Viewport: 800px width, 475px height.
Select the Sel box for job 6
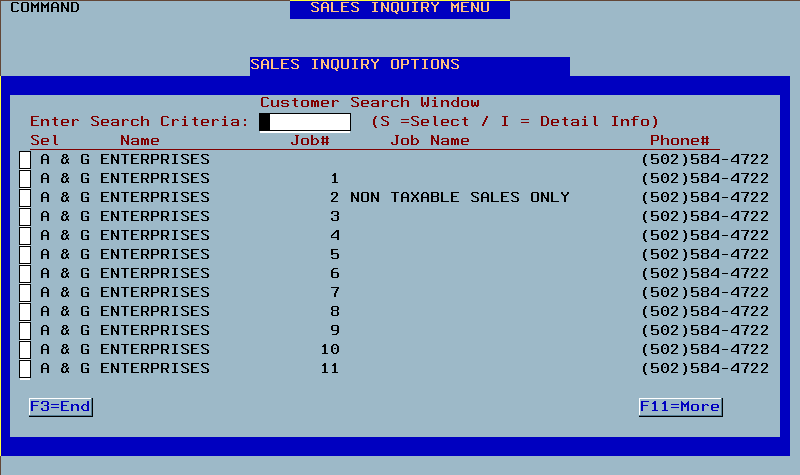(25, 273)
